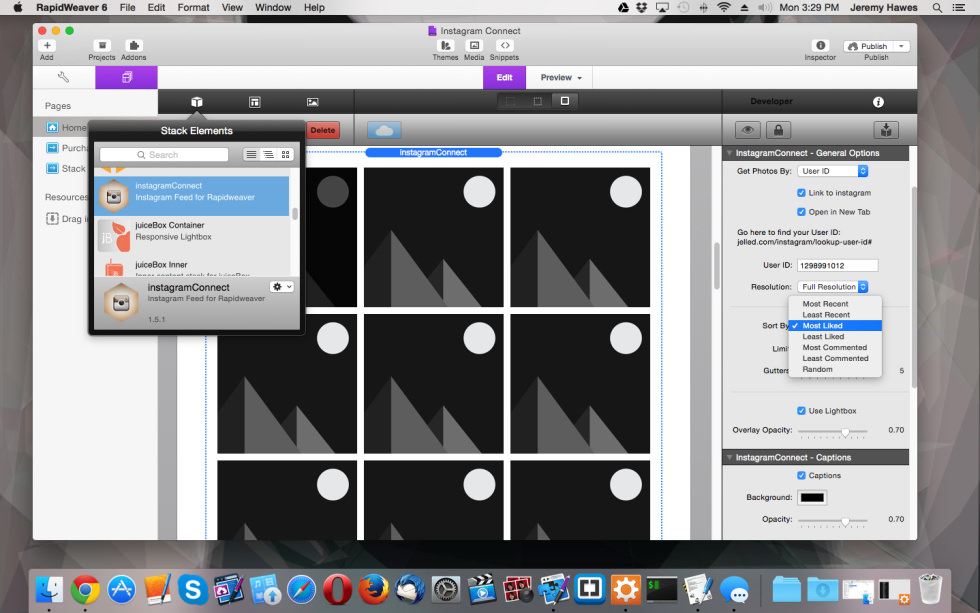Click the lock button in Developer panel
Screen dimensions: 980x613
point(778,130)
